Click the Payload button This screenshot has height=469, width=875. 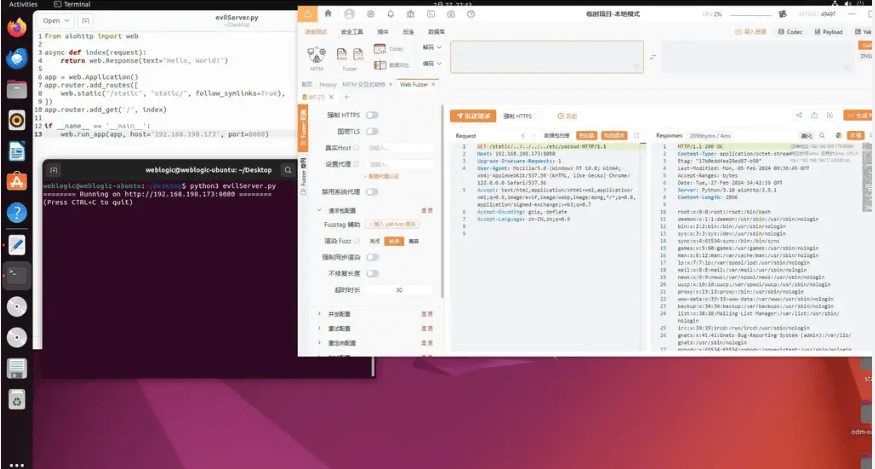pos(827,32)
